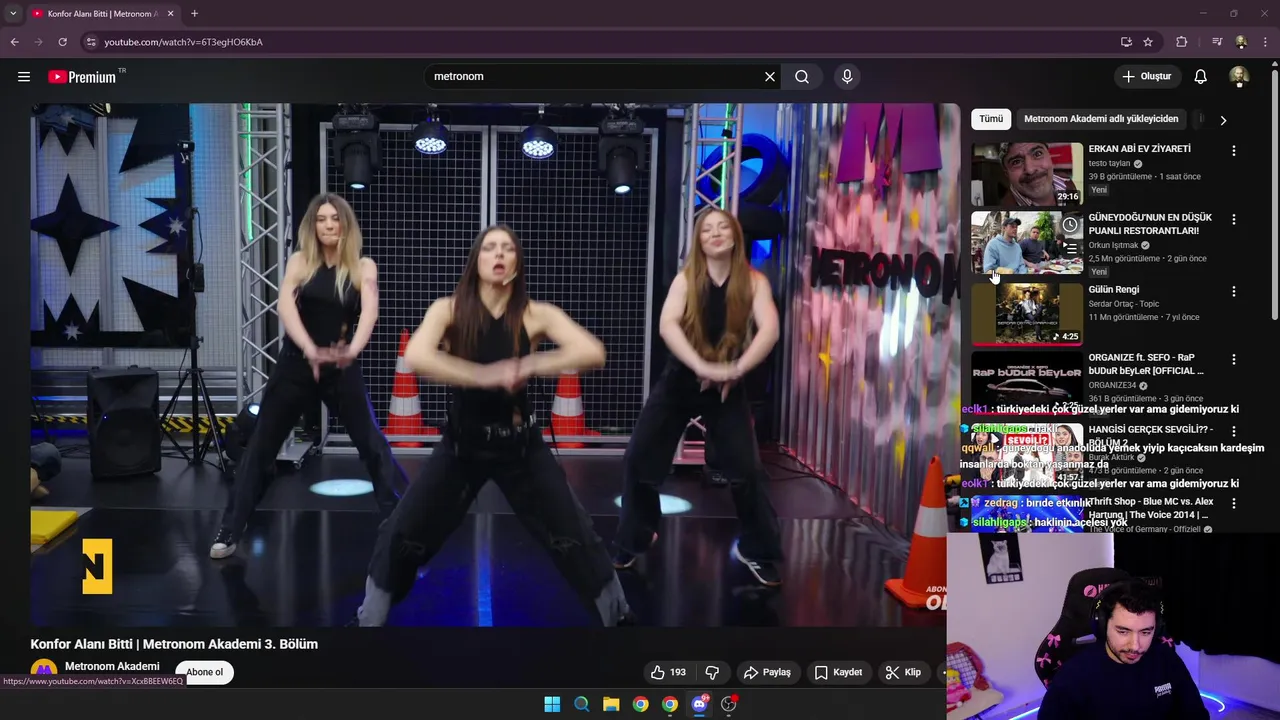Image resolution: width=1280 pixels, height=720 pixels.
Task: Select the Konfor Alanı Bitti browser tab
Action: pos(102,14)
